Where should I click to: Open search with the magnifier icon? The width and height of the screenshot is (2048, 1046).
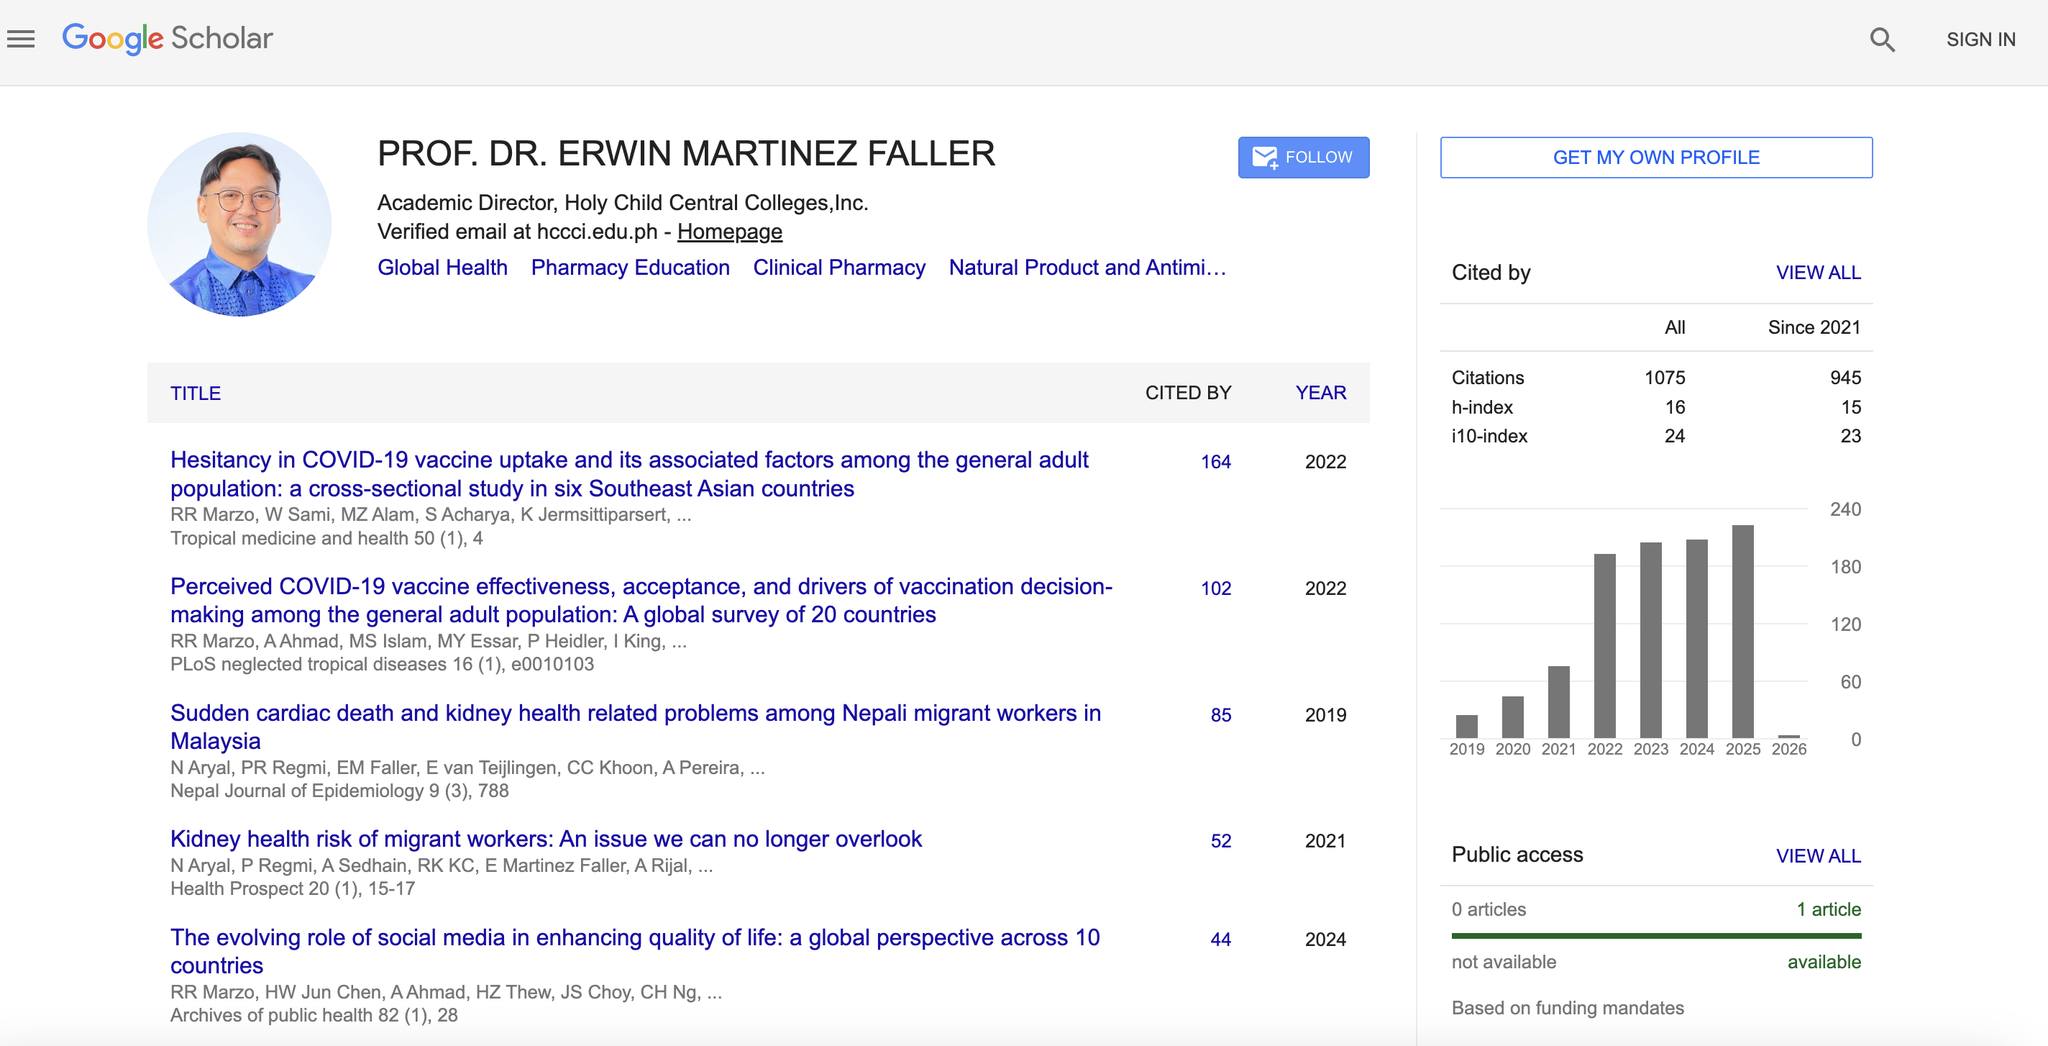coord(1882,40)
